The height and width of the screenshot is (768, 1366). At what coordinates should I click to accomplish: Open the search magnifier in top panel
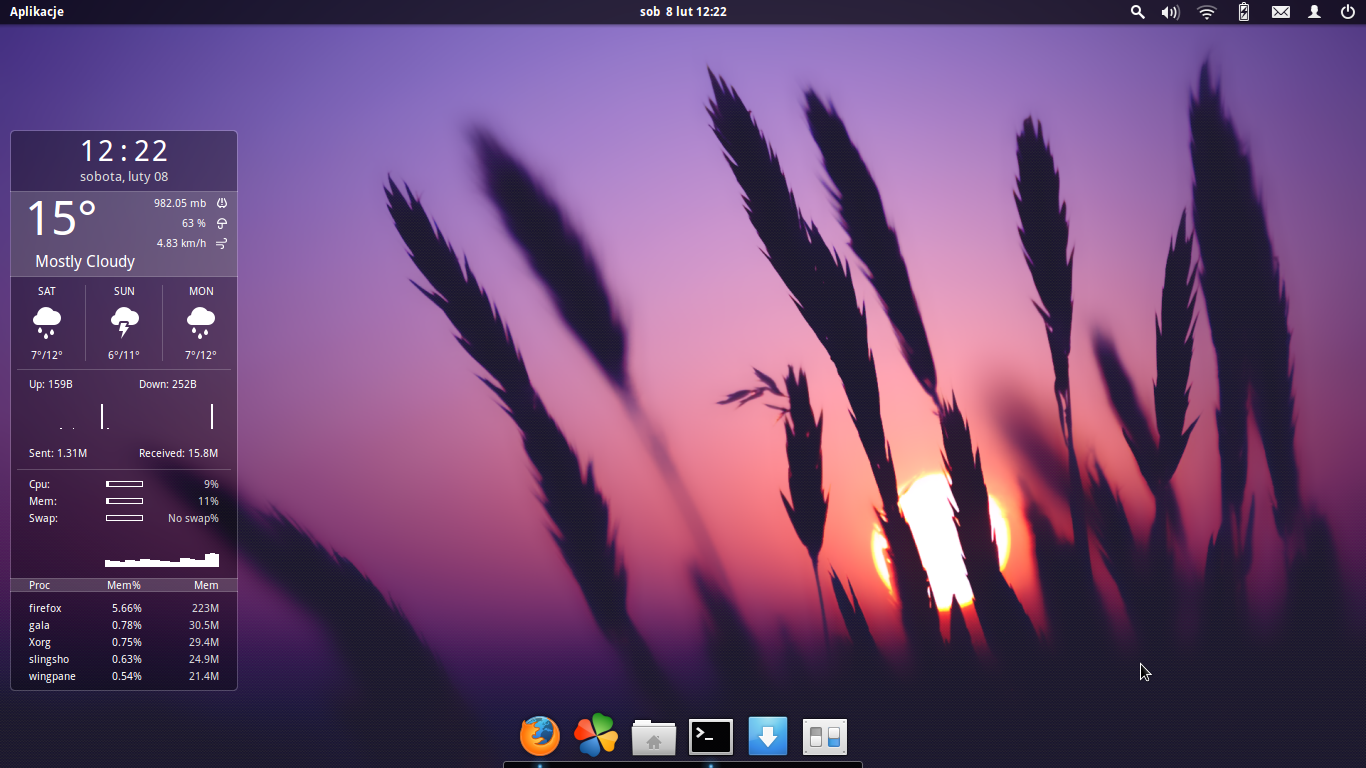(x=1137, y=12)
